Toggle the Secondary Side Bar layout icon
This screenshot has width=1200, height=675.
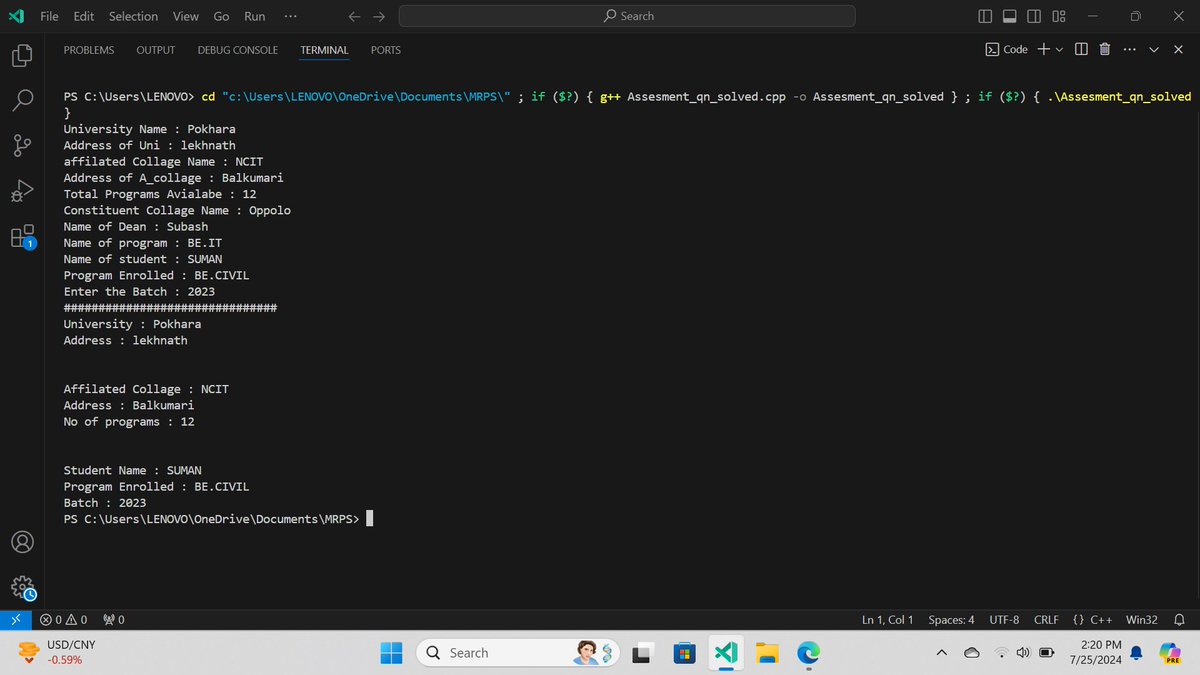(x=1034, y=16)
